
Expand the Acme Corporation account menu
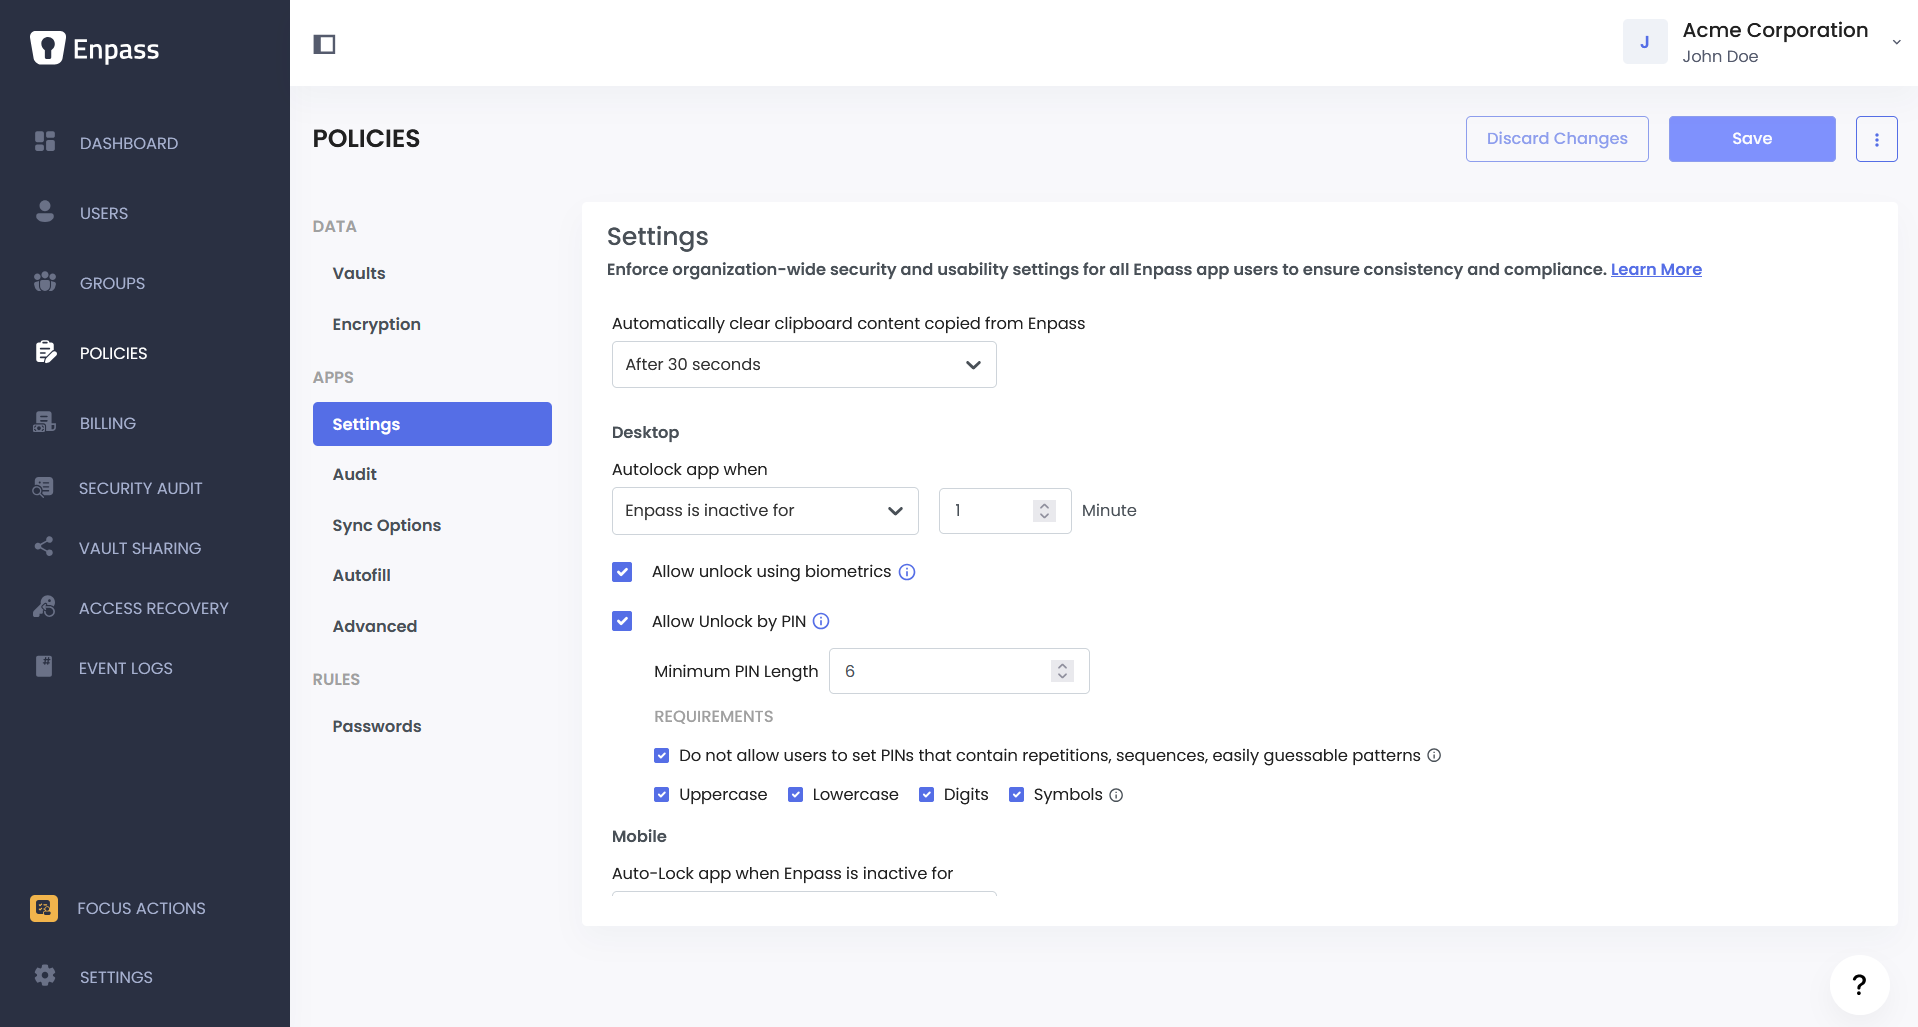click(1896, 42)
